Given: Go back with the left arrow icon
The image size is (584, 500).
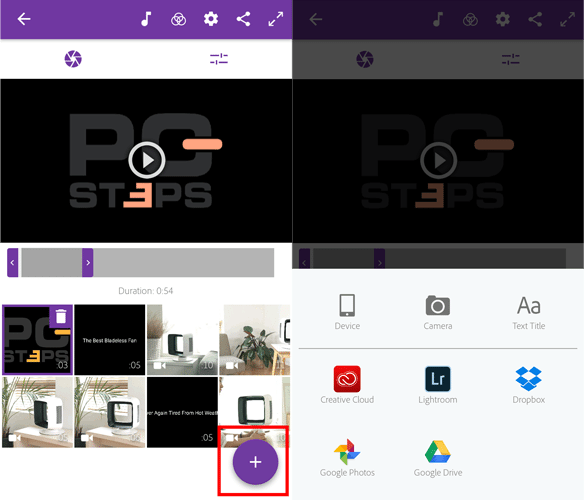Looking at the screenshot, I should pos(24,19).
